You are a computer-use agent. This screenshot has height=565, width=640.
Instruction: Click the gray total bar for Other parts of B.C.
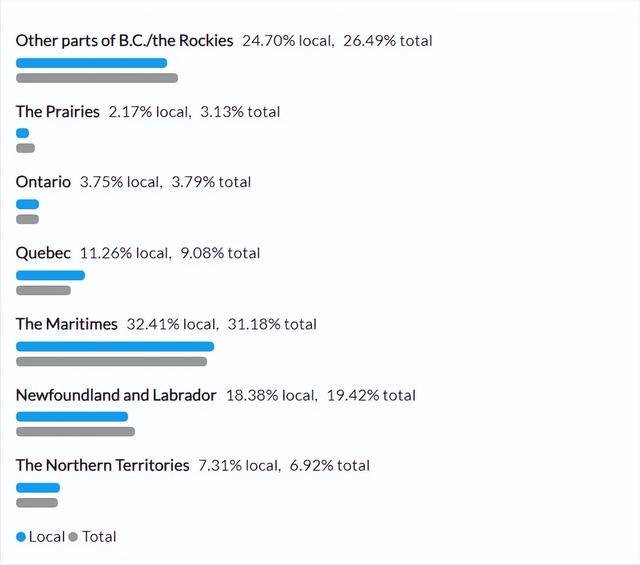(97, 78)
